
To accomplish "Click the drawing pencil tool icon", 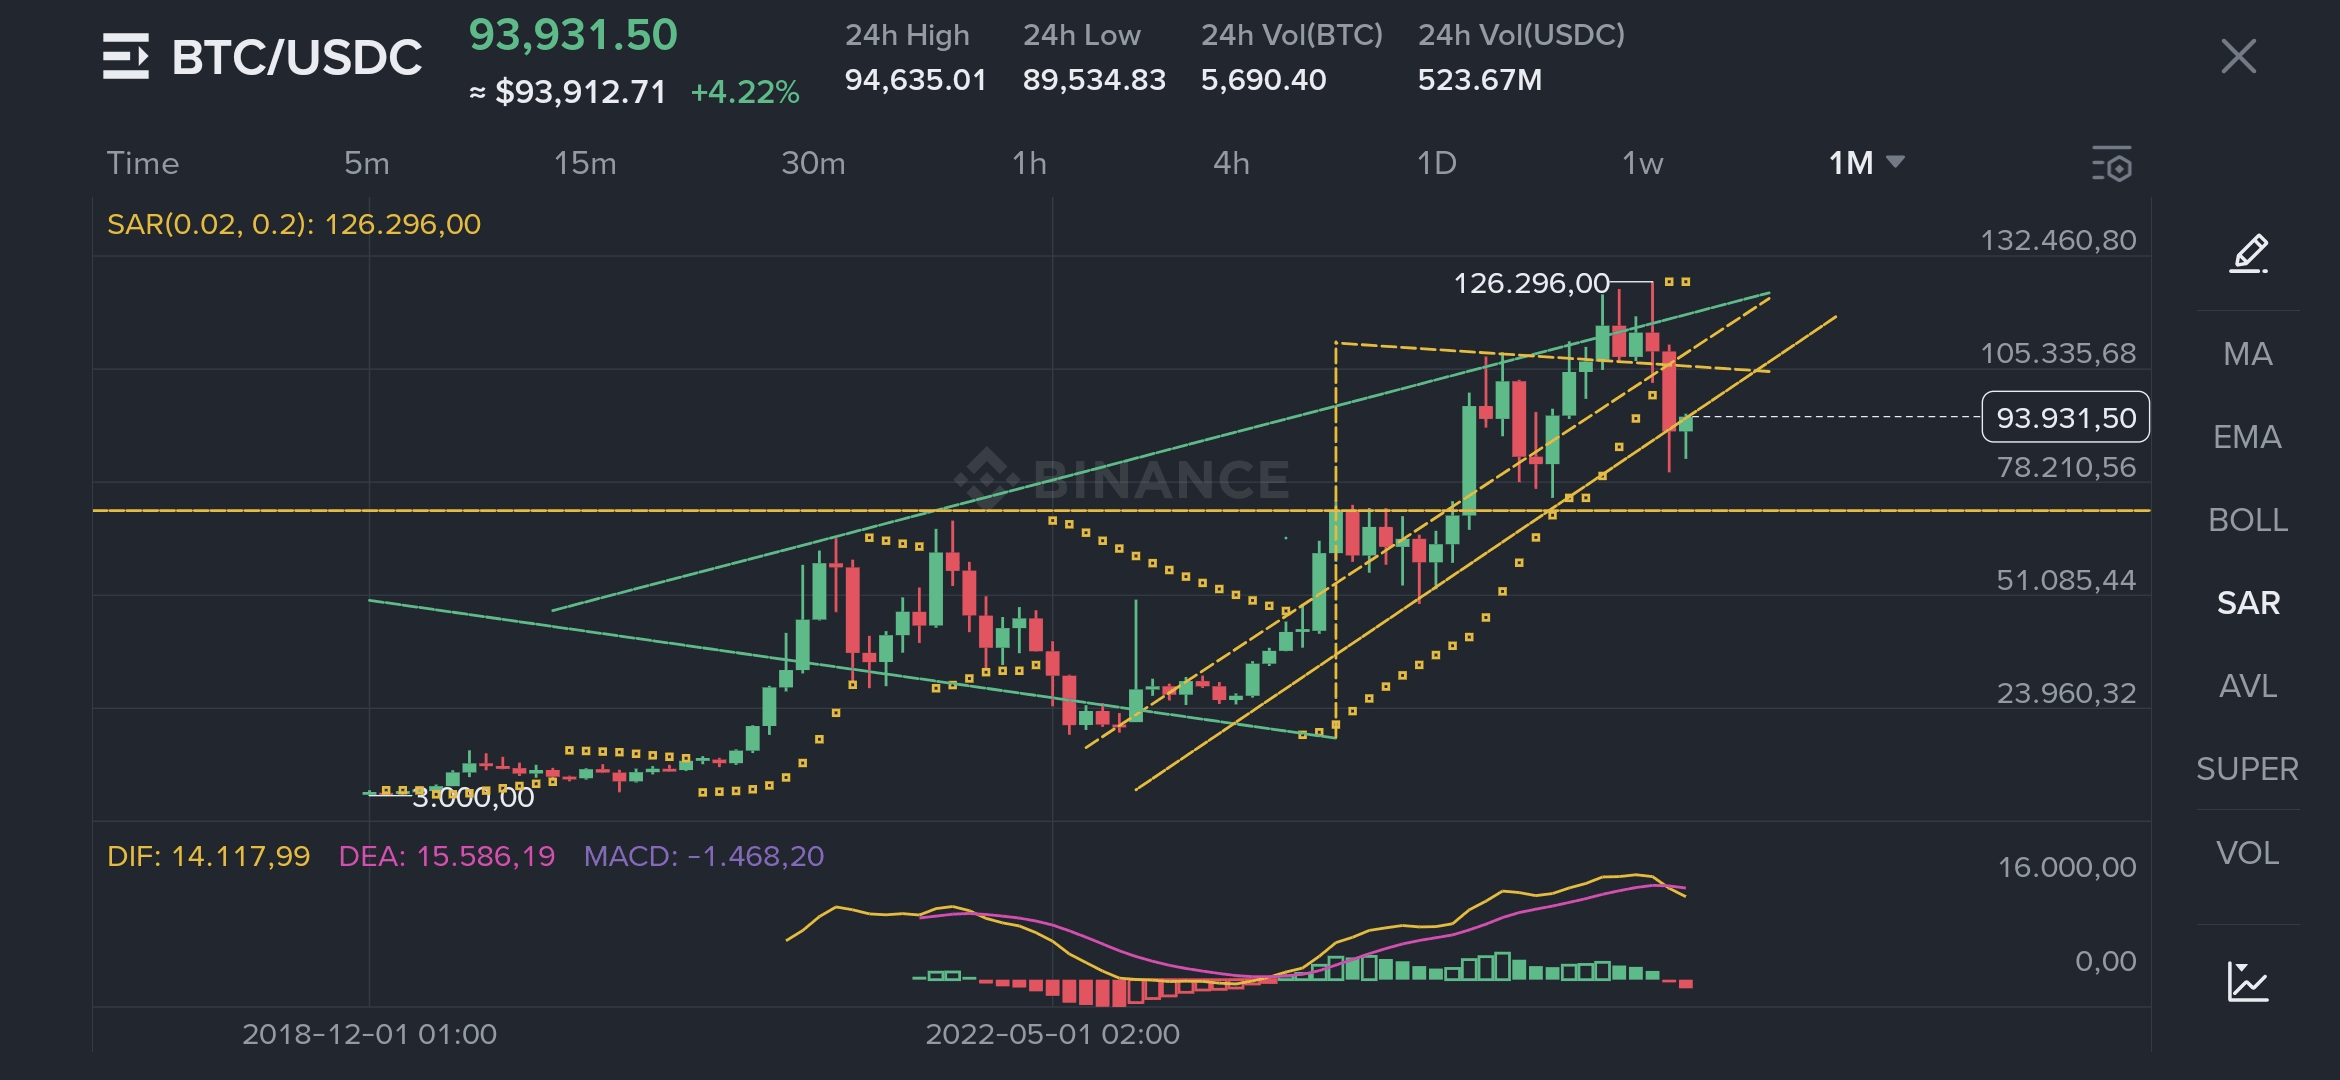I will pos(2248,253).
